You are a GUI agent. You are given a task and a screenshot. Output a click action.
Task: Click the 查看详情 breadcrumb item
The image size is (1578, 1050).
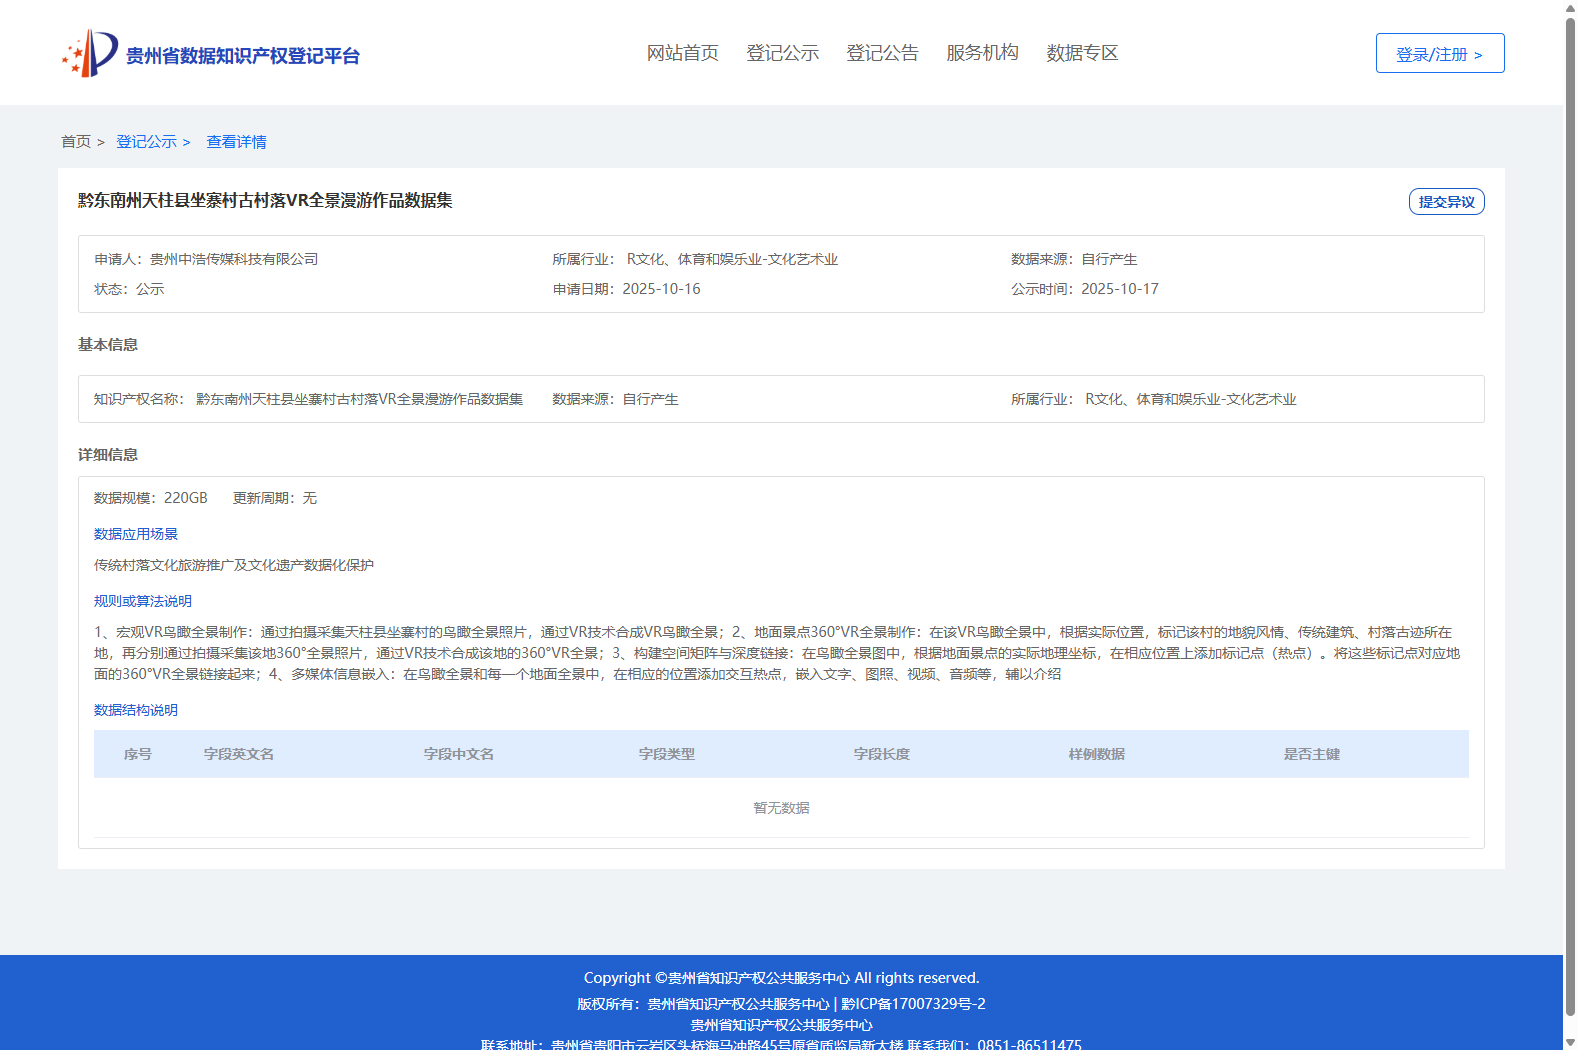pyautogui.click(x=236, y=142)
